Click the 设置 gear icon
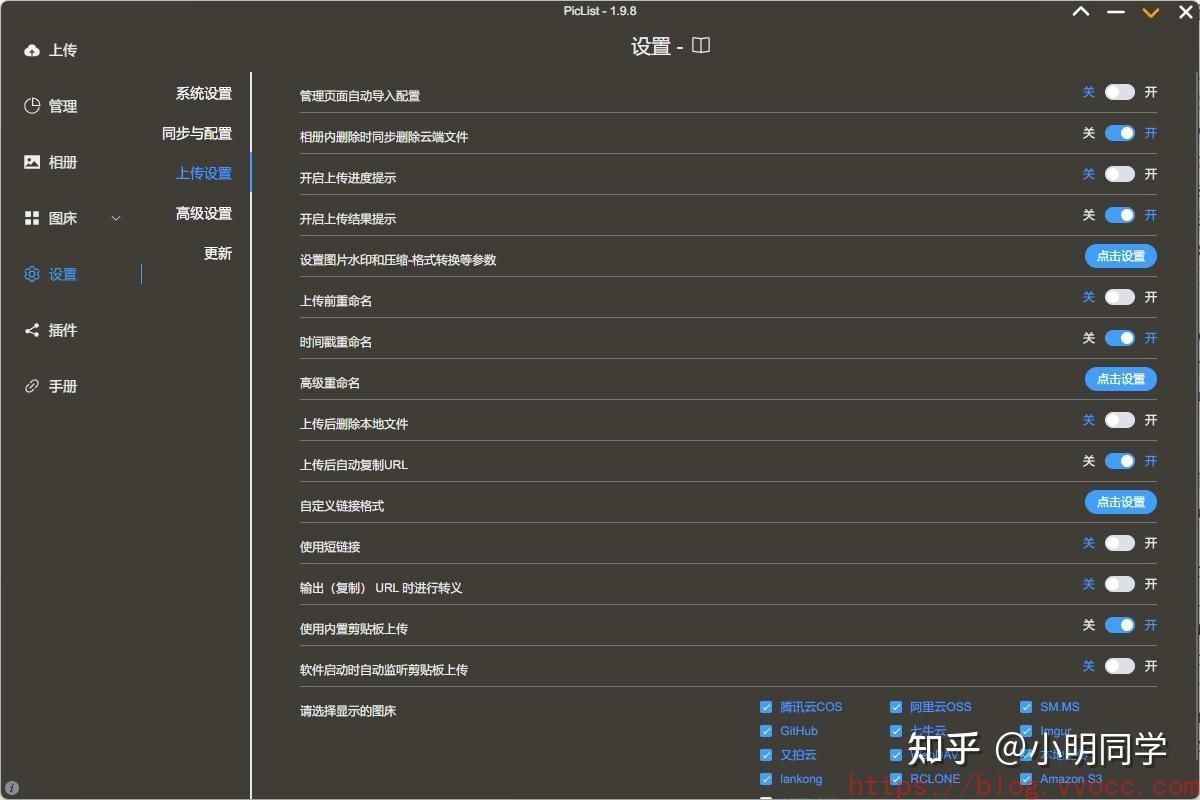The image size is (1200, 800). [32, 274]
